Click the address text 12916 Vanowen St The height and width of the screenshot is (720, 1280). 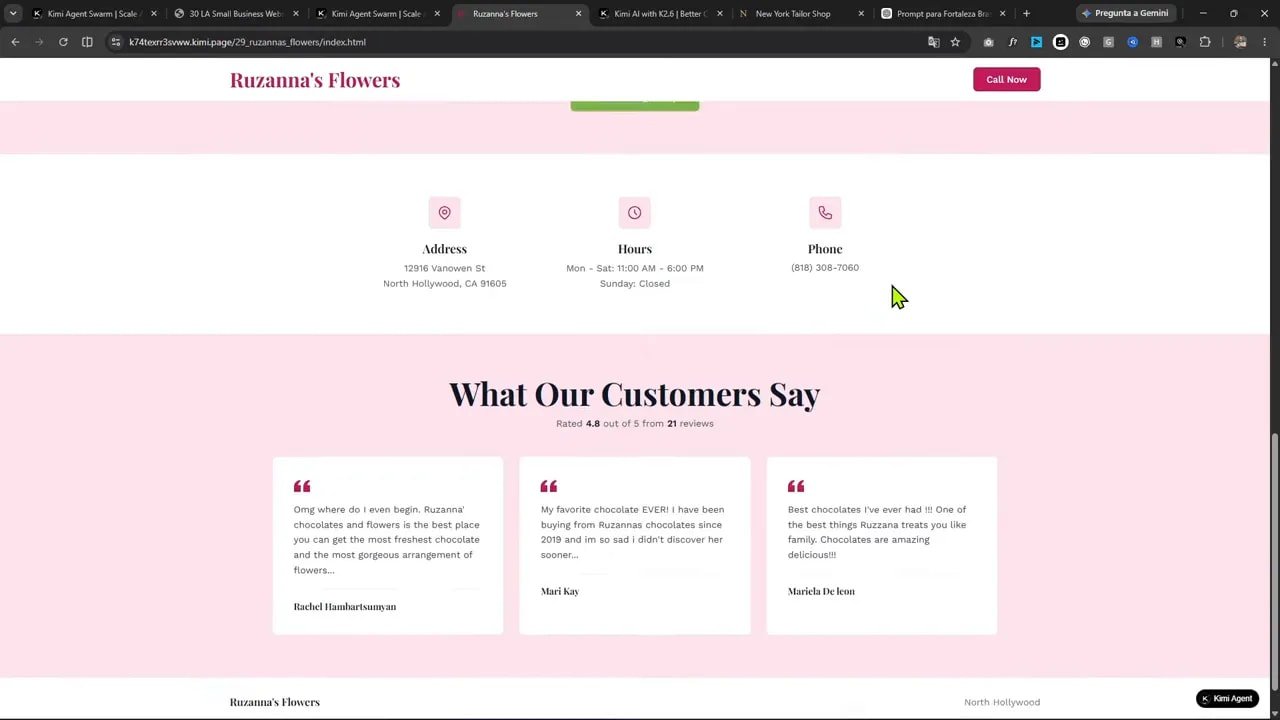pos(444,268)
